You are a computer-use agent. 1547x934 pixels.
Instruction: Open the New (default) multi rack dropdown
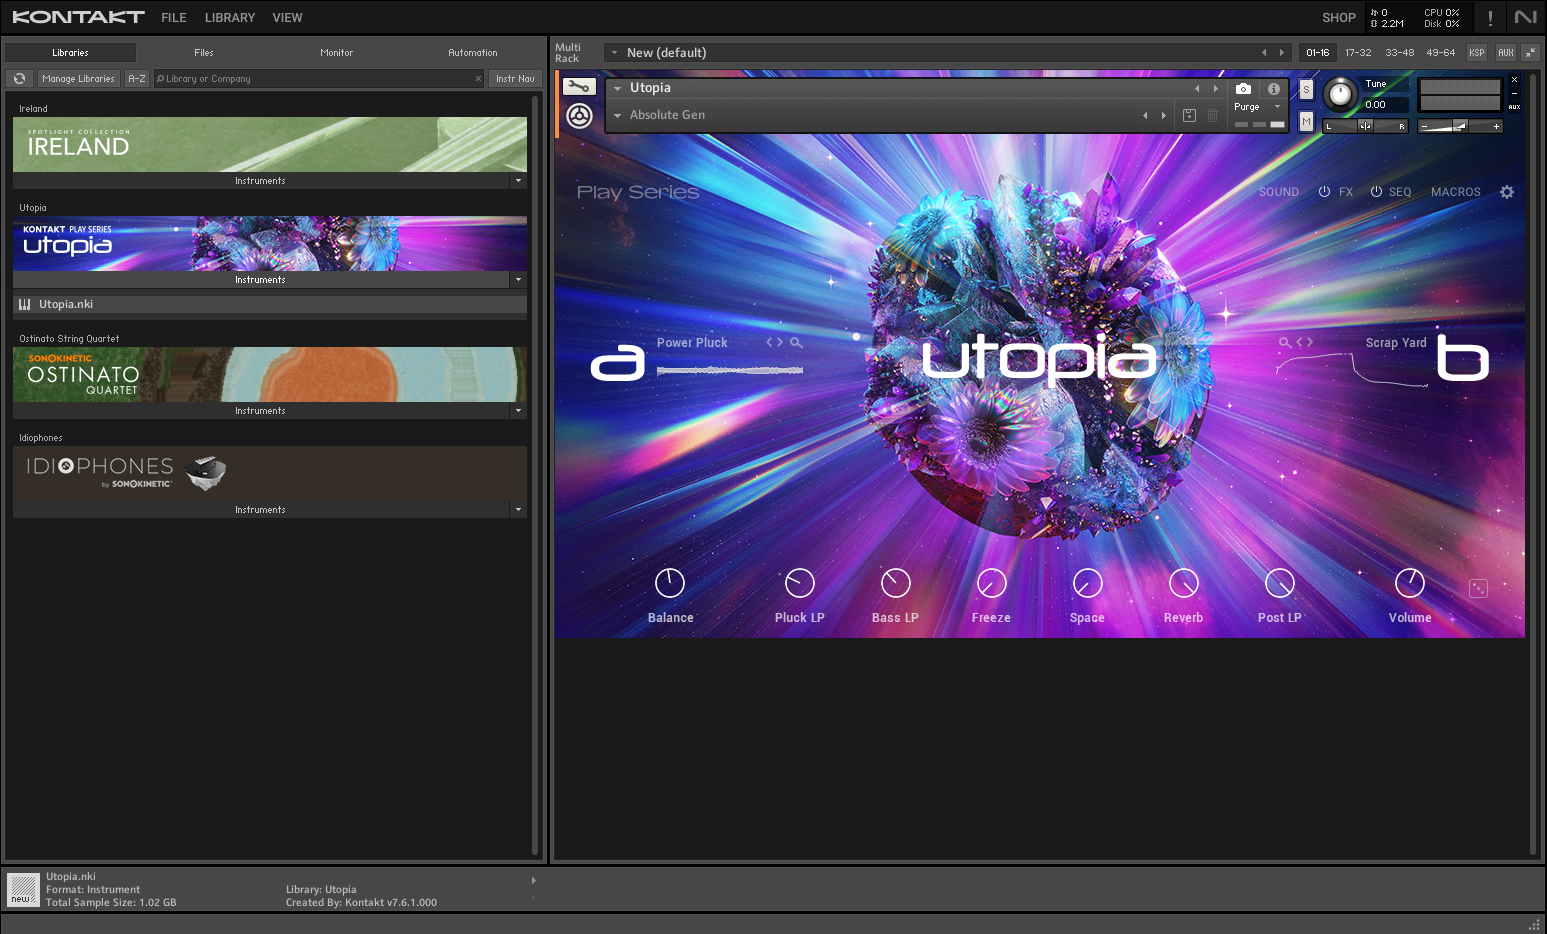(x=616, y=52)
